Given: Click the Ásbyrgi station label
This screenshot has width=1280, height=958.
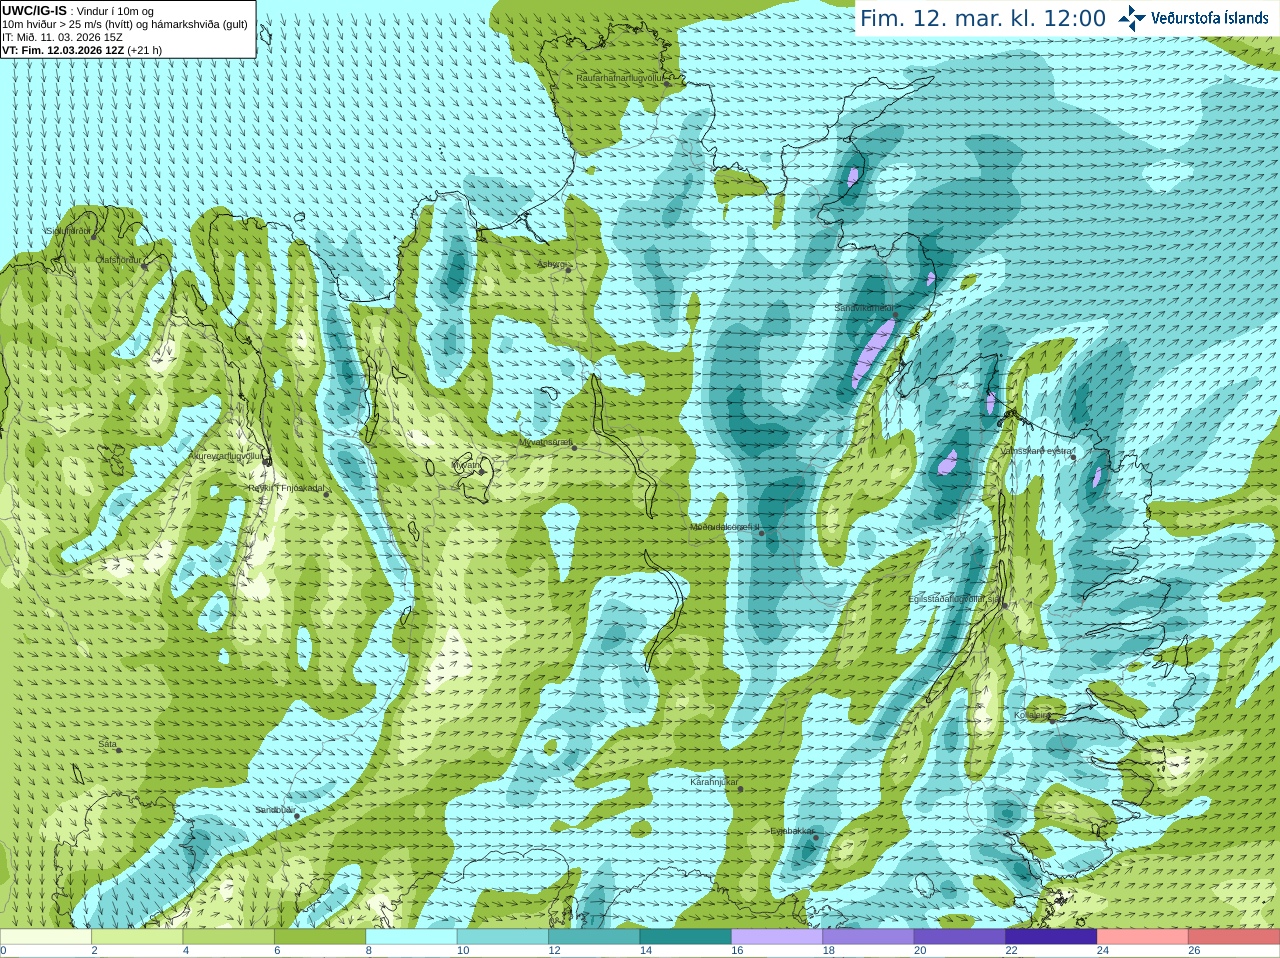Looking at the screenshot, I should (x=551, y=264).
